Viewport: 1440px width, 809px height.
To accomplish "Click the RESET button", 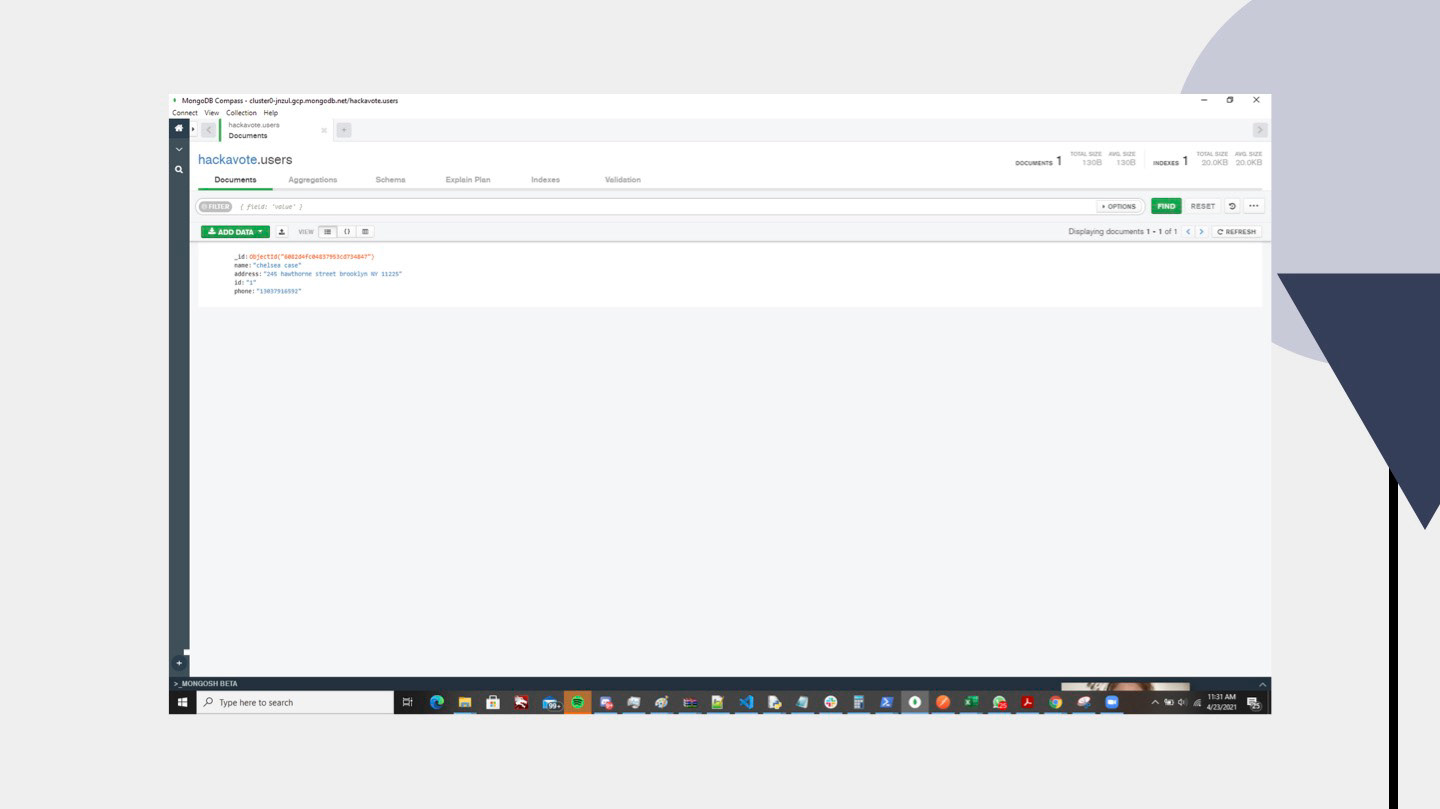I will [1203, 206].
